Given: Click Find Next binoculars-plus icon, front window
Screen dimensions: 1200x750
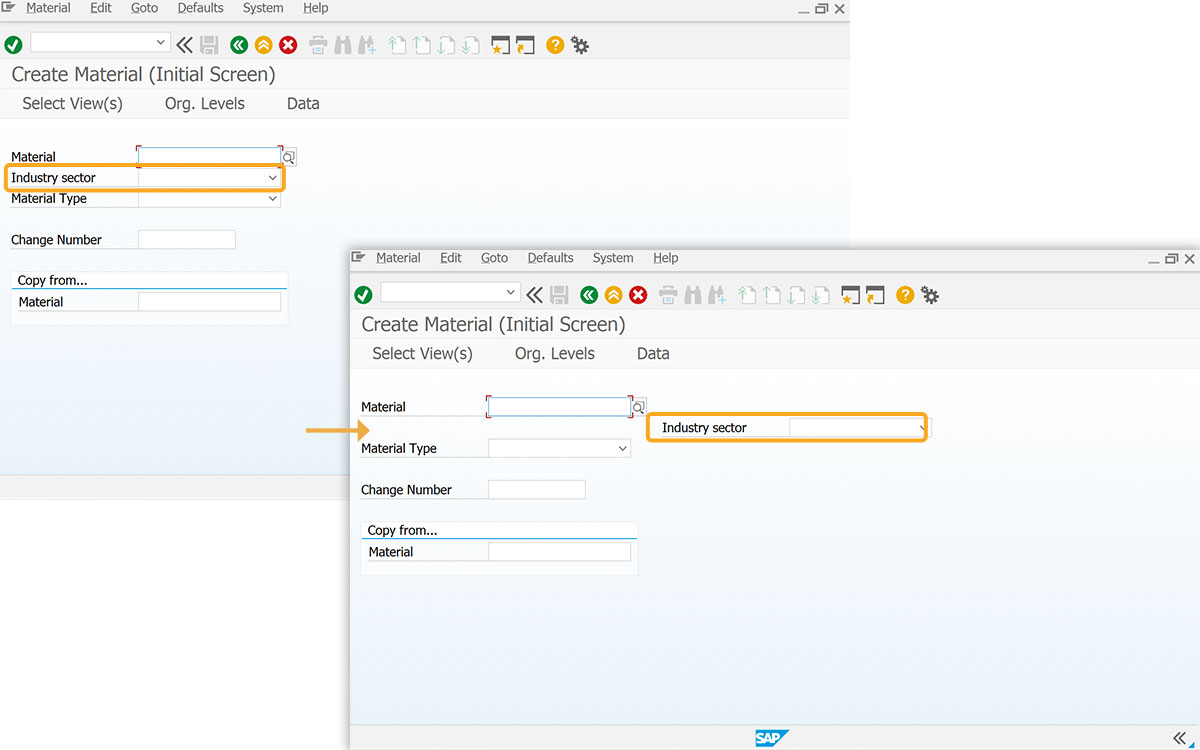Looking at the screenshot, I should [x=717, y=295].
